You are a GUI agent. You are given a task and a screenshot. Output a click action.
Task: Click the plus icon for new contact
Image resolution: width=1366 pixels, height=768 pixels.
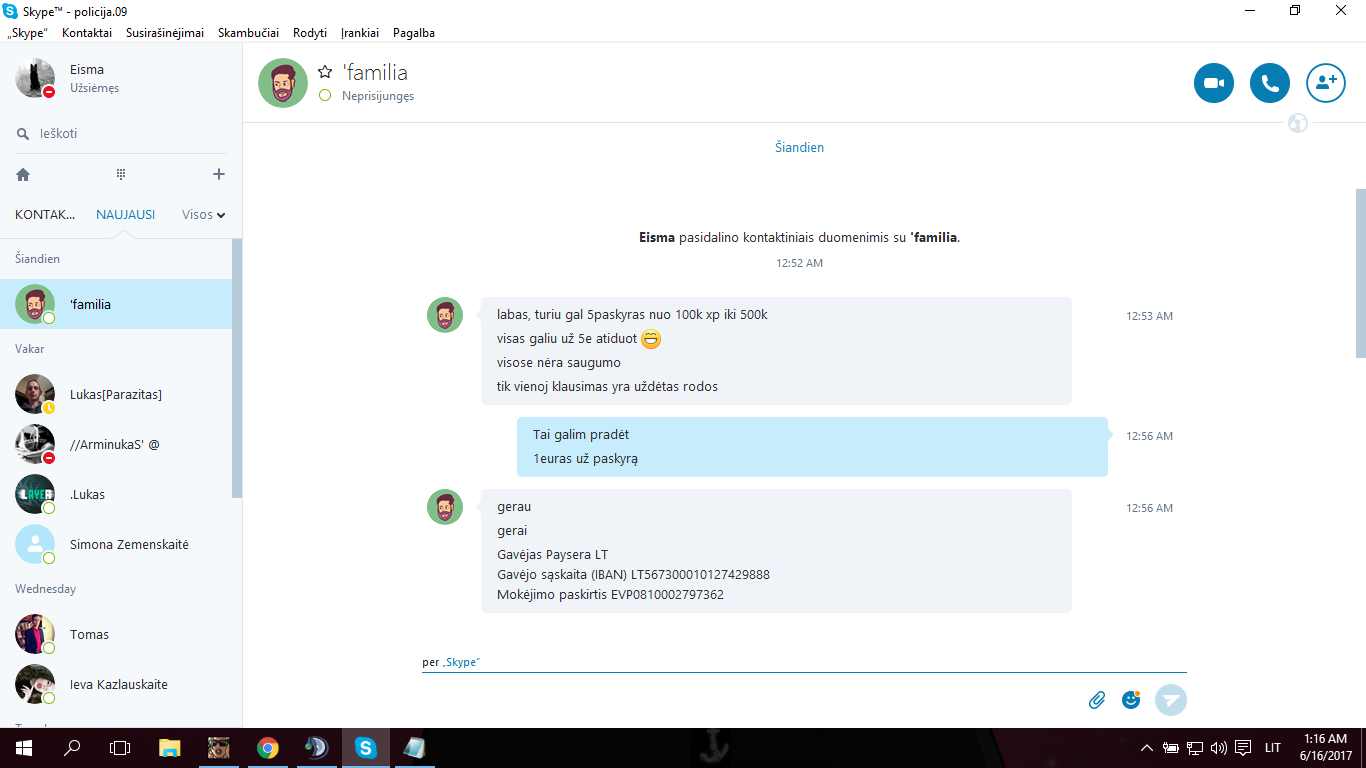point(219,174)
